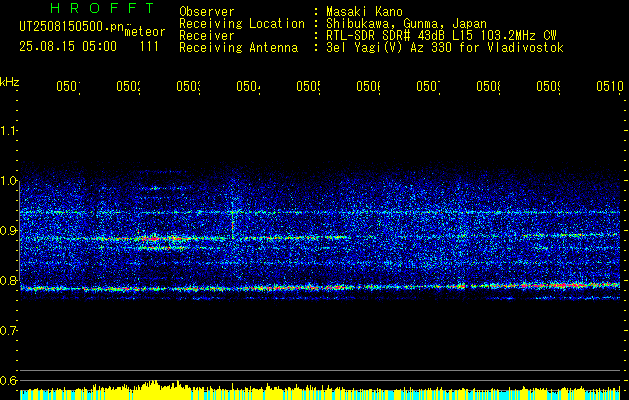
Task: Click the Receiving Antenna label
Action: [238, 48]
